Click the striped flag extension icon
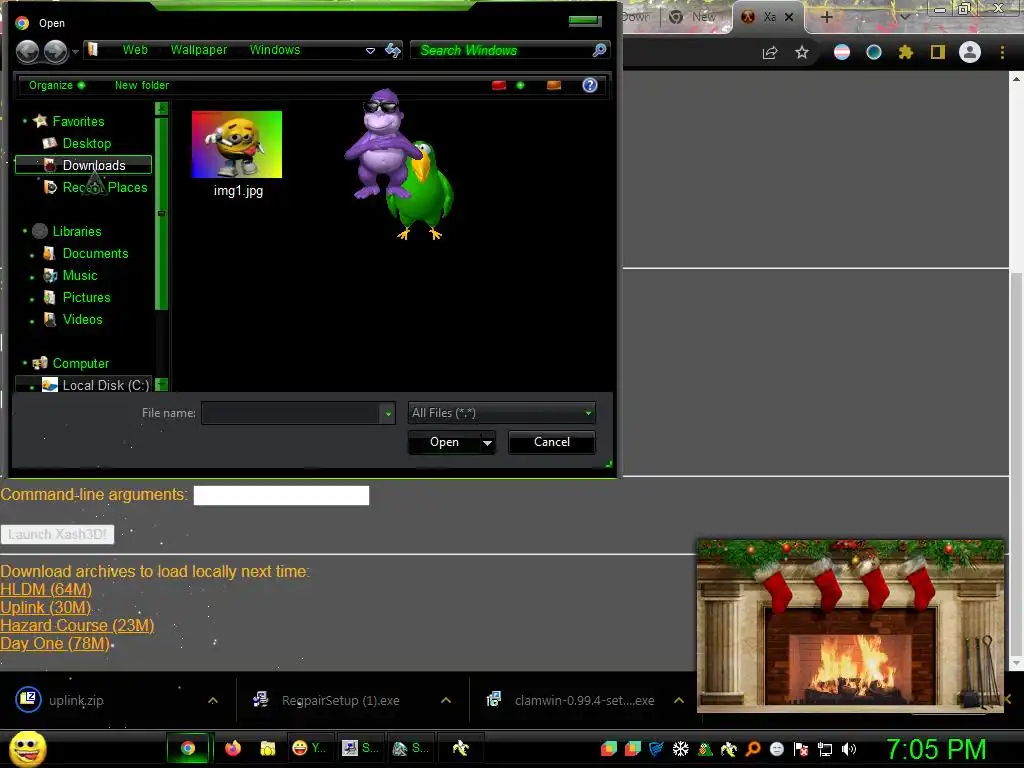 tap(842, 52)
